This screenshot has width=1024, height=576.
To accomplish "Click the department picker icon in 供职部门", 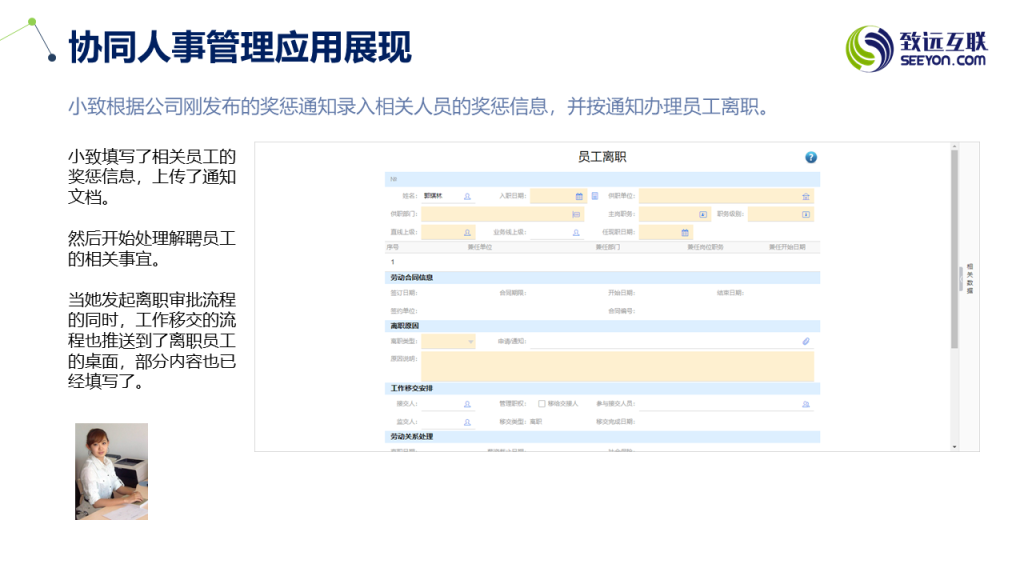I will coord(576,214).
